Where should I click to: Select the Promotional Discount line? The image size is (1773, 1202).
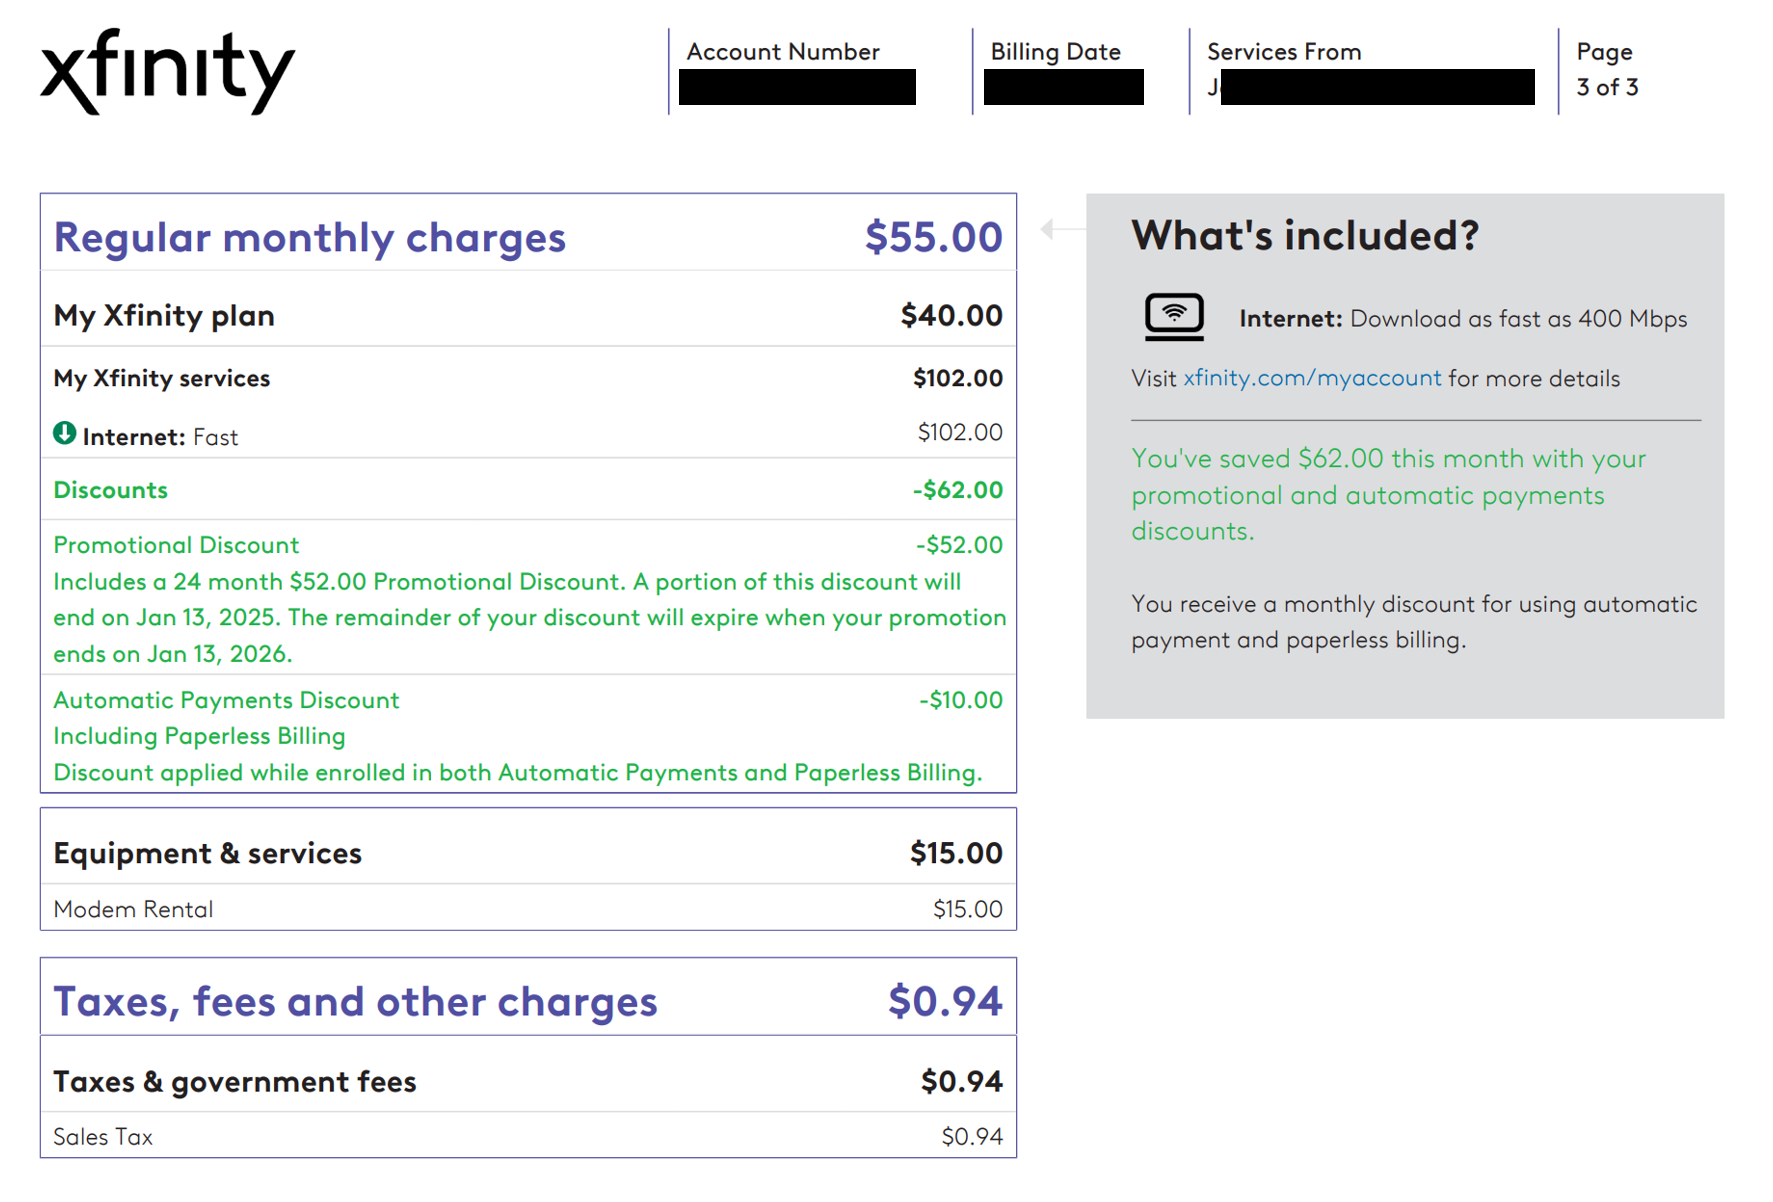tap(176, 545)
